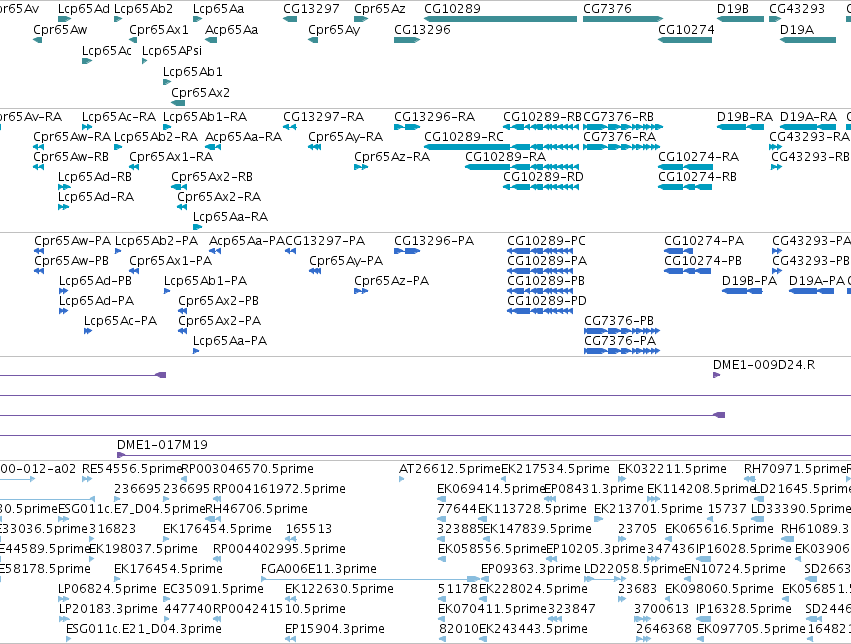Select the CG43293 gene label

point(797,9)
